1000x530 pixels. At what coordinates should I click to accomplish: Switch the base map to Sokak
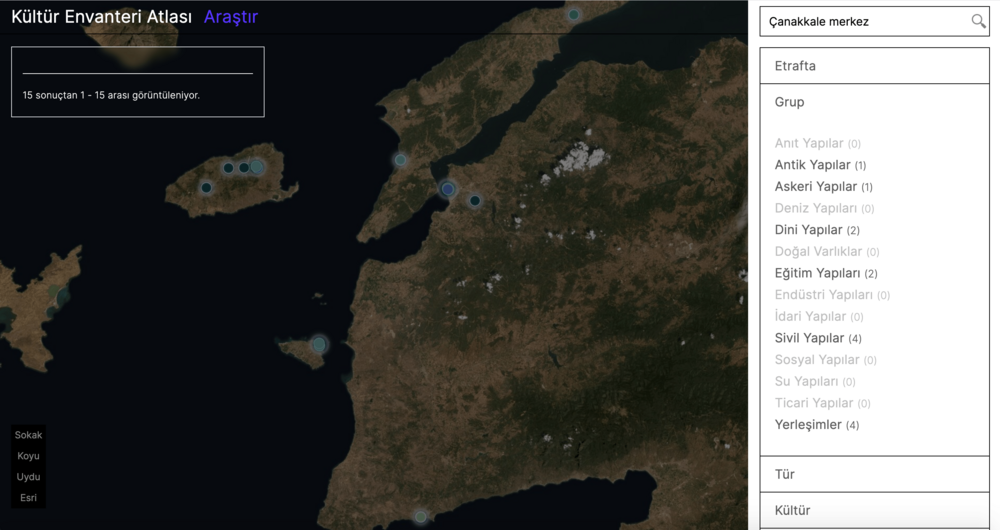(x=28, y=435)
